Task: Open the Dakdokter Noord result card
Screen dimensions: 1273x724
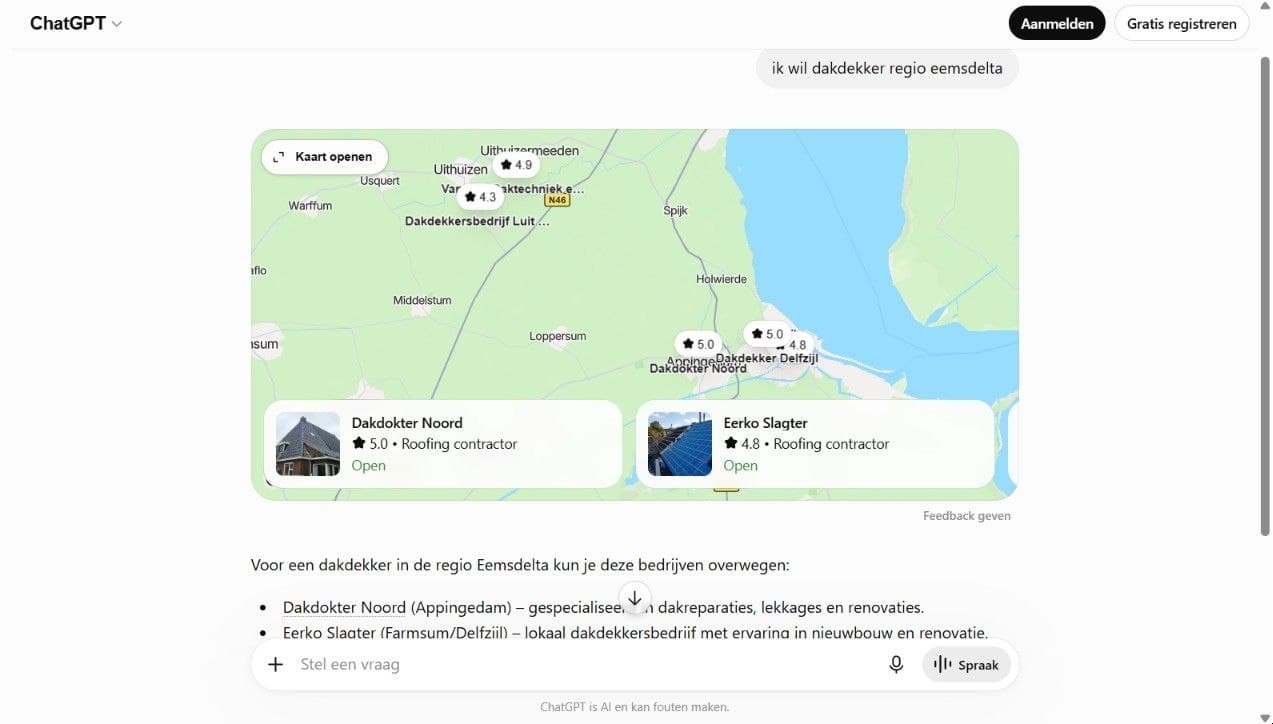Action: (443, 444)
